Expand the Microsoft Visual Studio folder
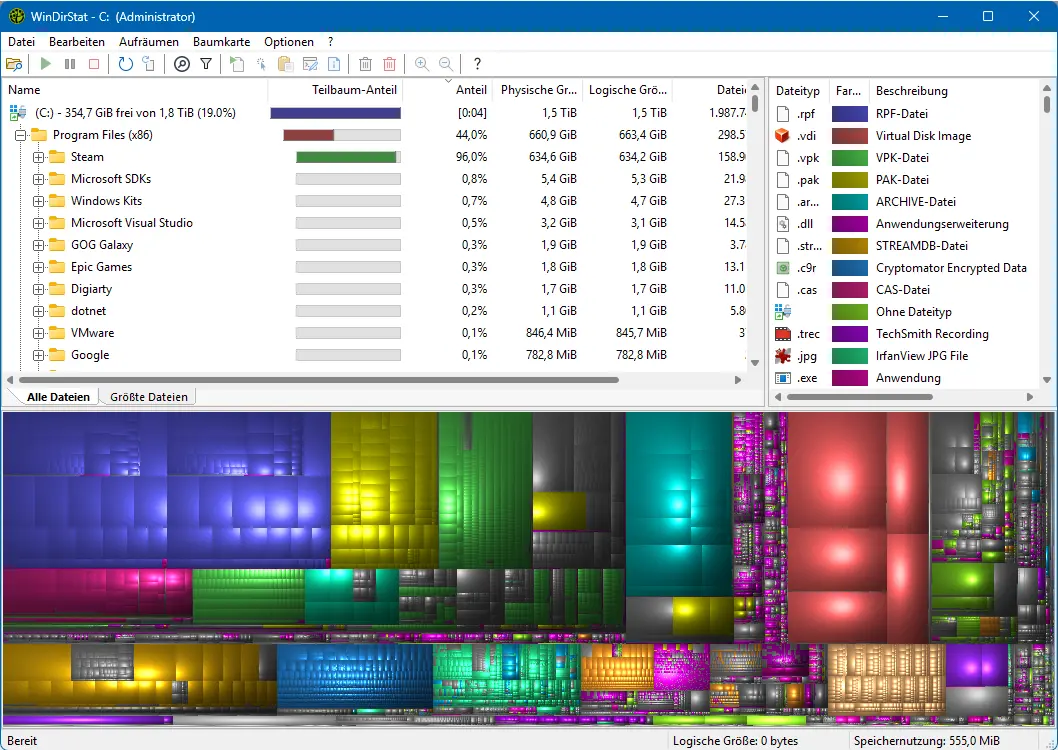Viewport: 1058px width, 750px height. pos(39,223)
